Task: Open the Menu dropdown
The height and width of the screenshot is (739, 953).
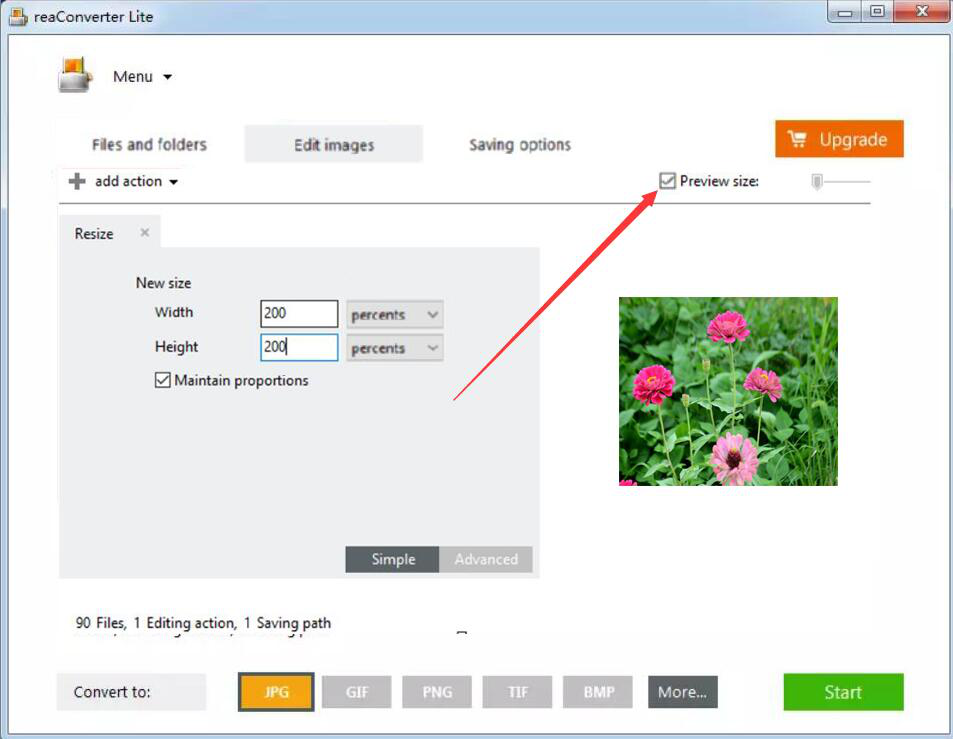Action: (142, 77)
